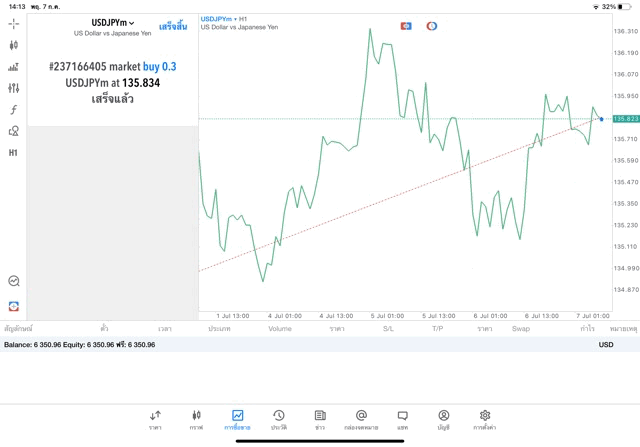This screenshot has width=640, height=447.
Task: Click the battery 32% status indicator
Action: [x=617, y=7]
